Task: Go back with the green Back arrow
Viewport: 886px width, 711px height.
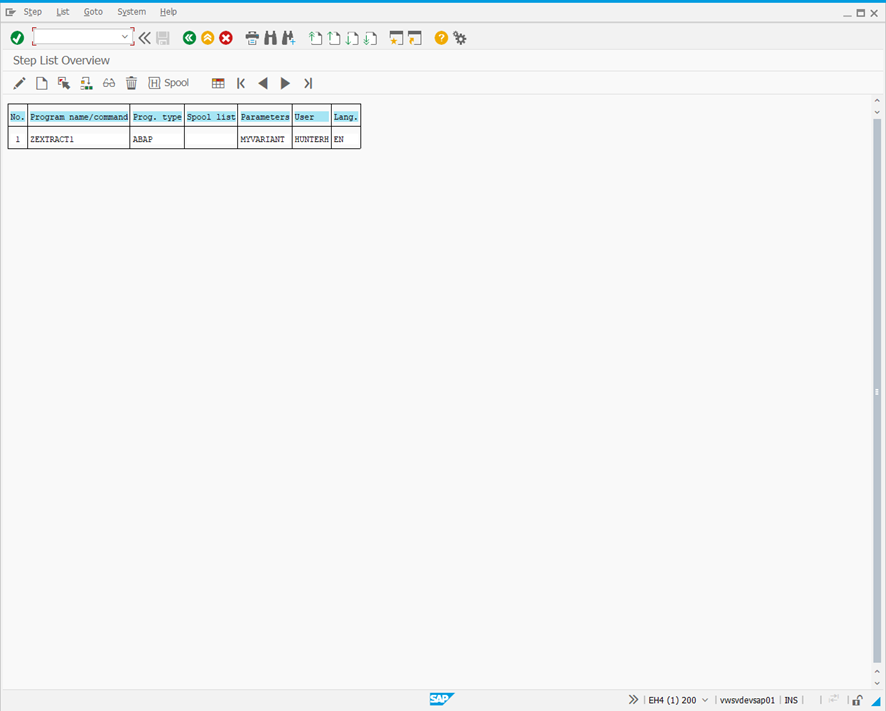Action: coord(189,37)
